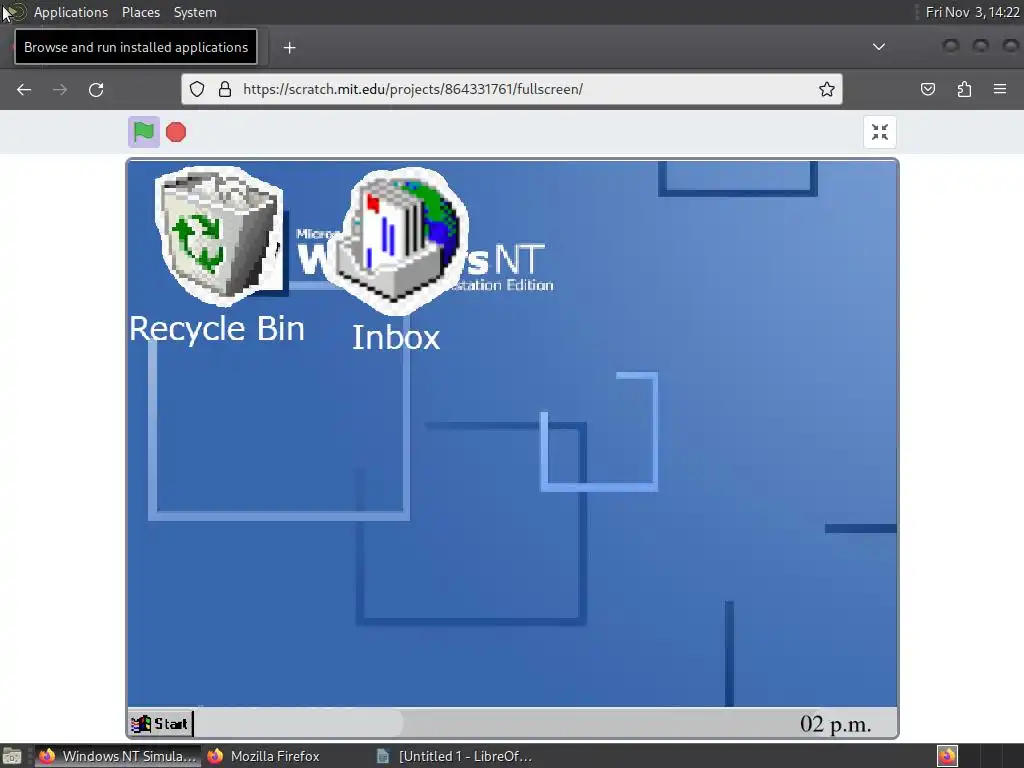Open the Applications menu
The image size is (1024, 768).
[x=71, y=12]
